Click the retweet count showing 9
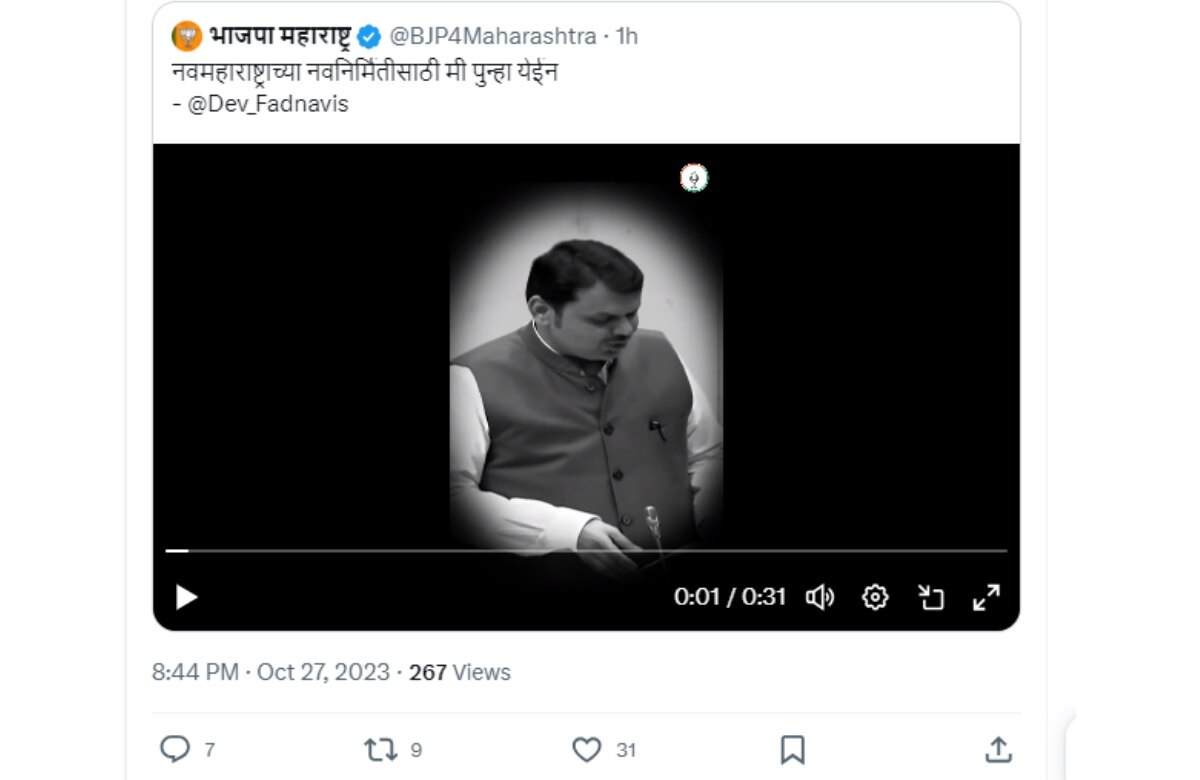The image size is (1200, 780). tap(412, 748)
